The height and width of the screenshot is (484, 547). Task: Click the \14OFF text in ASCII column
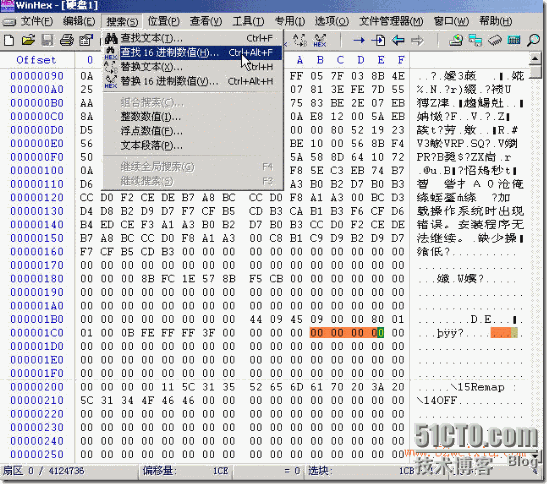tap(437, 401)
